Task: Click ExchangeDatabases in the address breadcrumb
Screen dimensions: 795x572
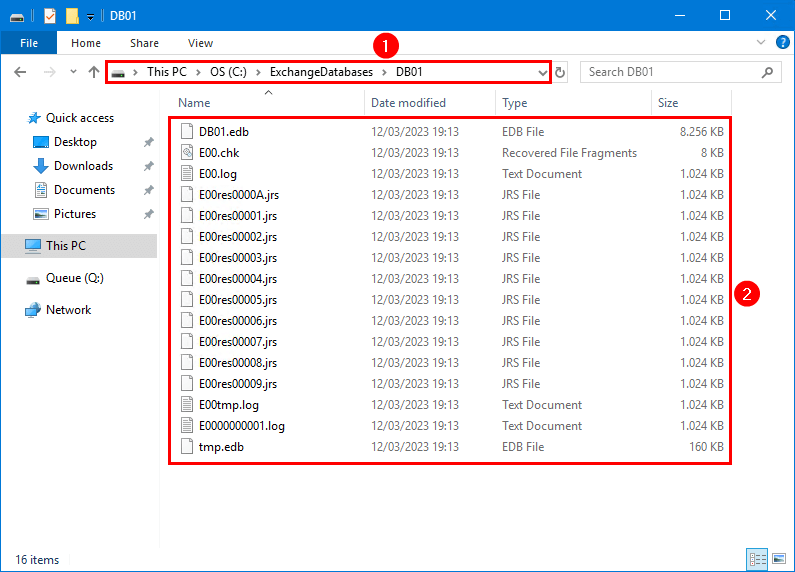Action: coord(321,72)
